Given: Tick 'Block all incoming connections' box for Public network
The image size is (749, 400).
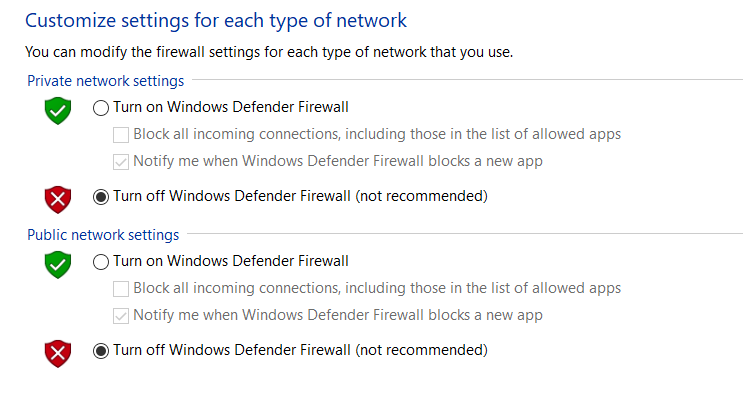Looking at the screenshot, I should point(121,288).
